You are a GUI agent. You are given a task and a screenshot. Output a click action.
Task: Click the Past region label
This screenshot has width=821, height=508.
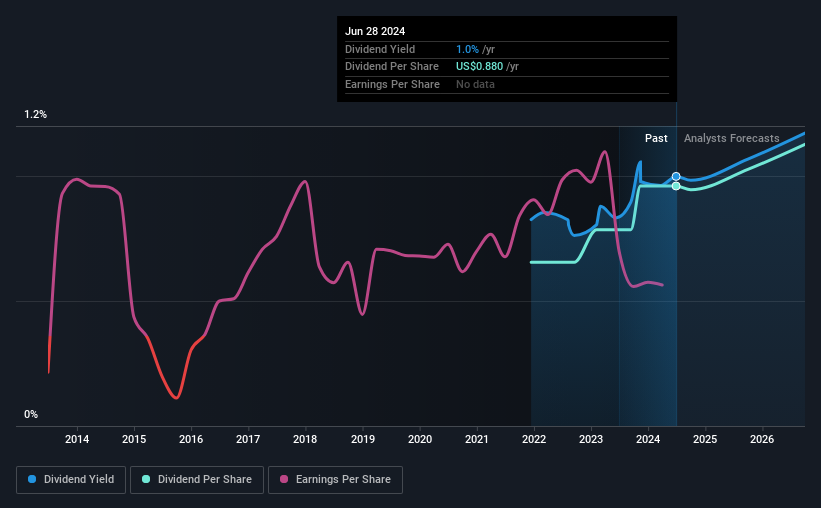[x=656, y=138]
